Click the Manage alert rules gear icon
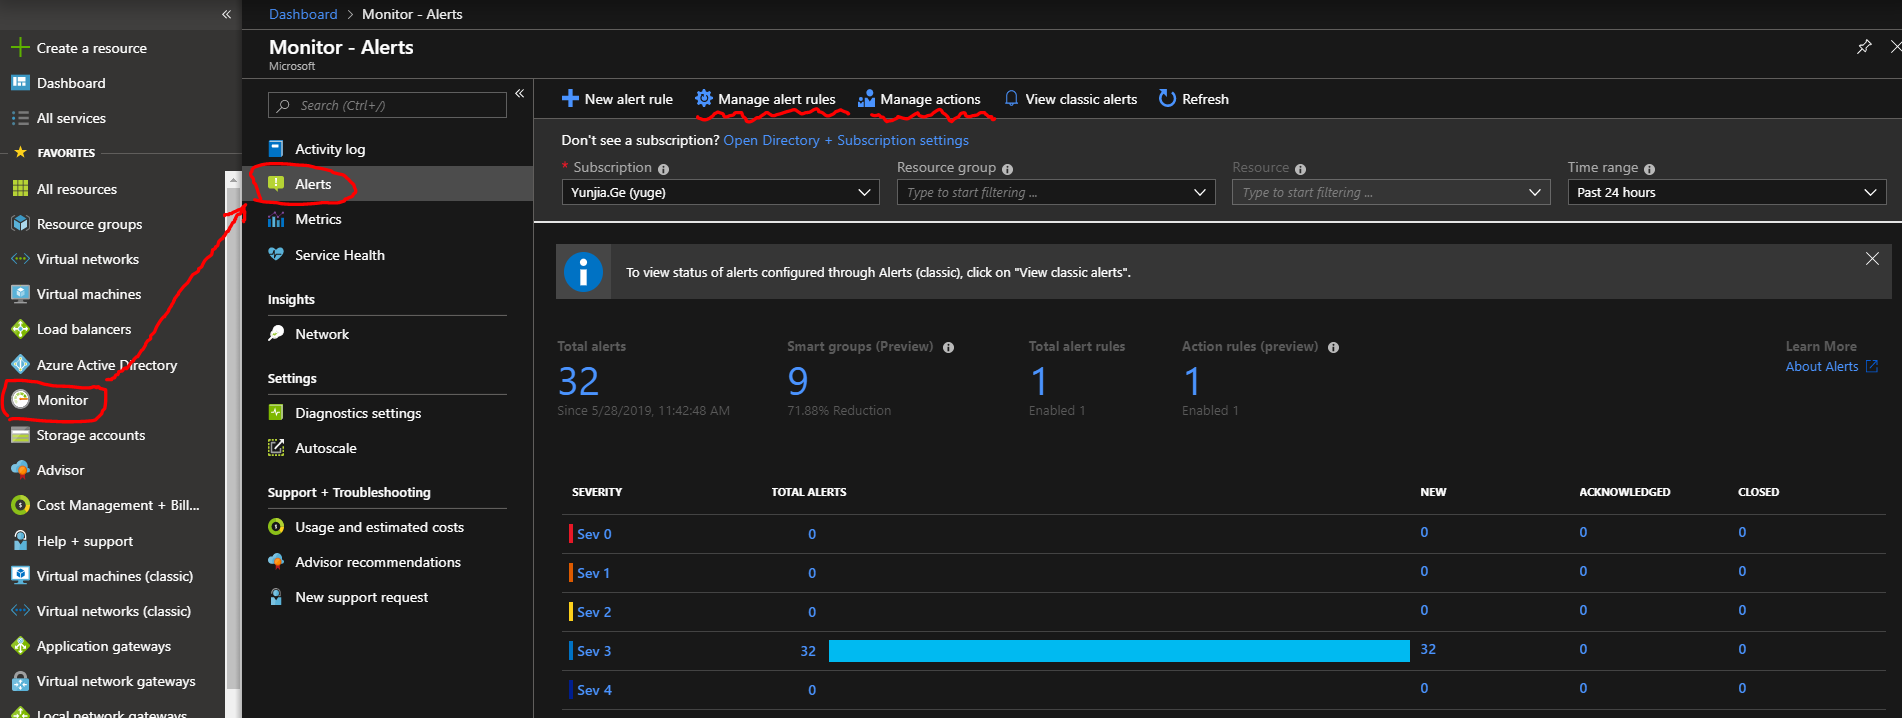The height and width of the screenshot is (718, 1902). point(704,98)
